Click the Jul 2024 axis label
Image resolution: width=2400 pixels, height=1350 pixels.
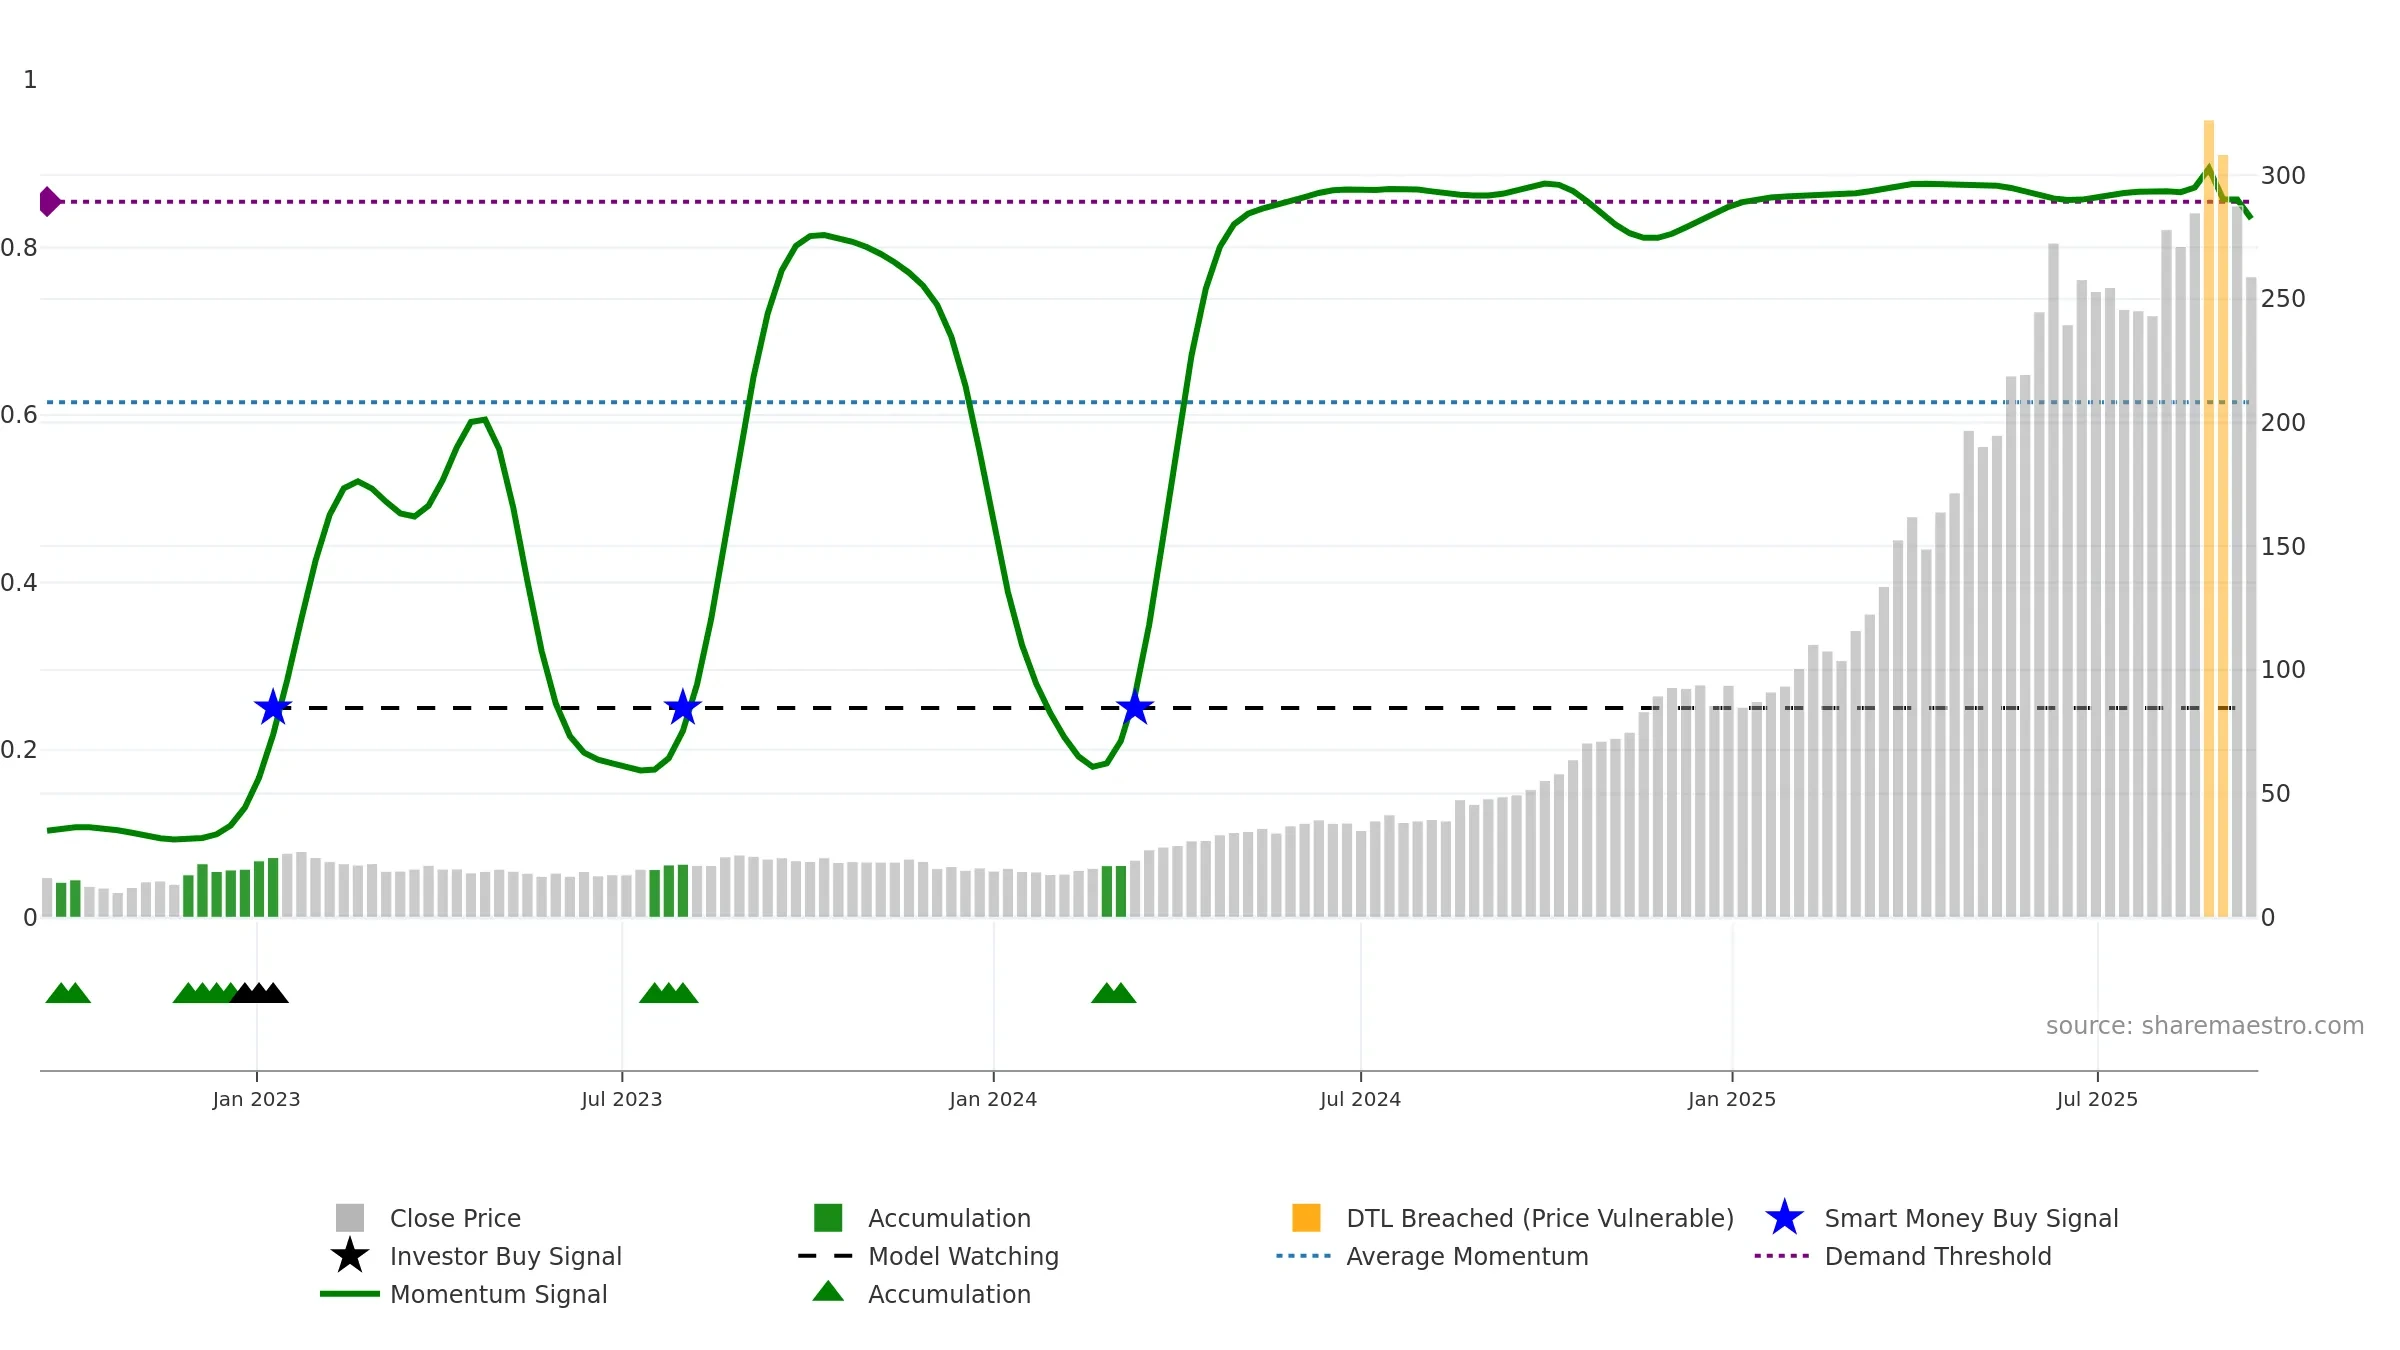(1360, 1099)
